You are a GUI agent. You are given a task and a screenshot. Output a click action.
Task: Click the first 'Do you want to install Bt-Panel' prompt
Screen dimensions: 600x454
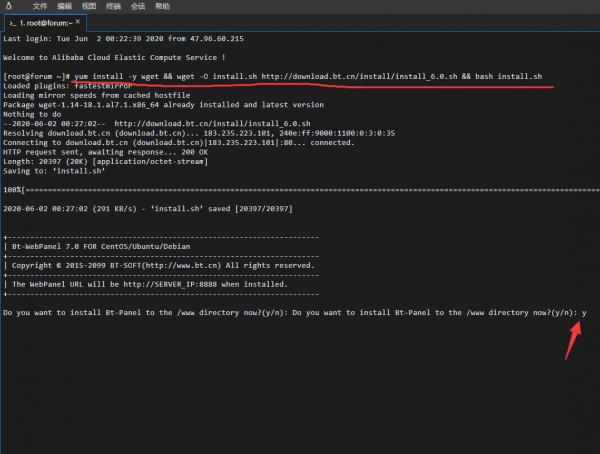click(146, 313)
